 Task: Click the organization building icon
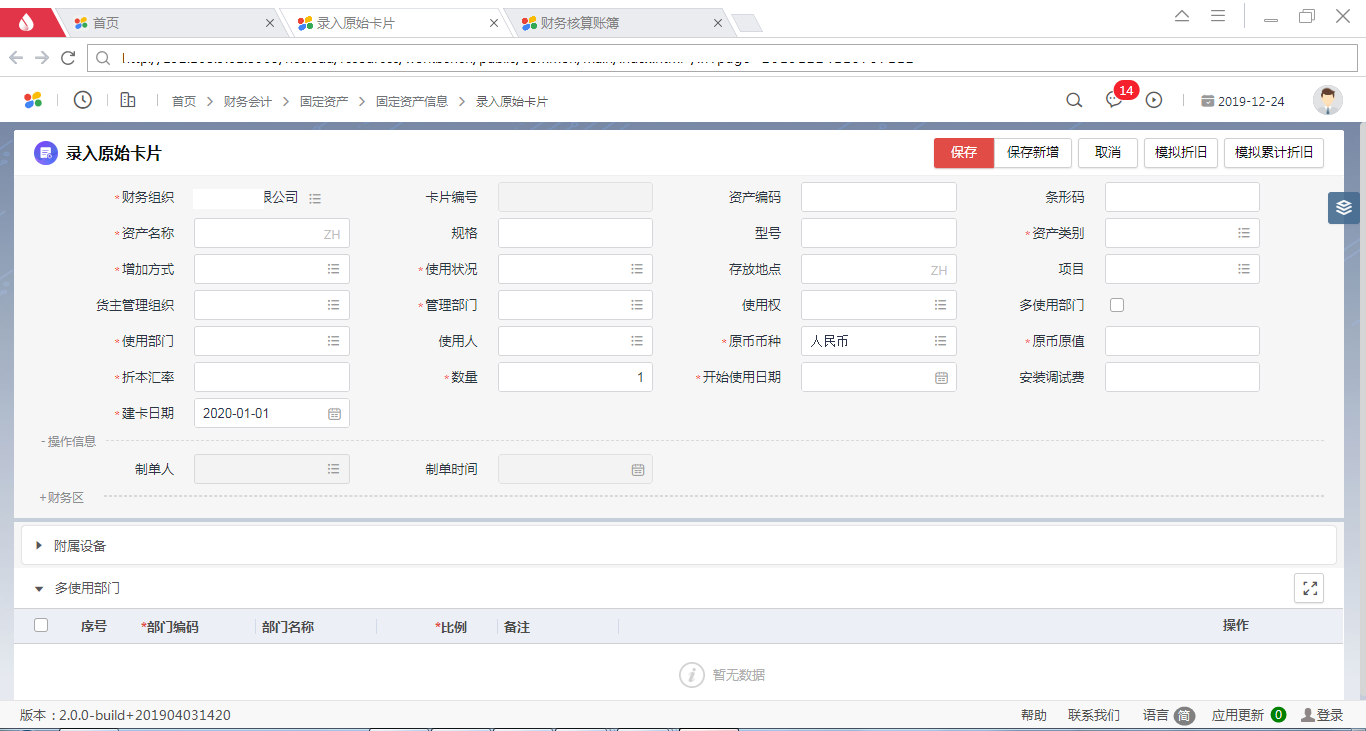point(128,100)
